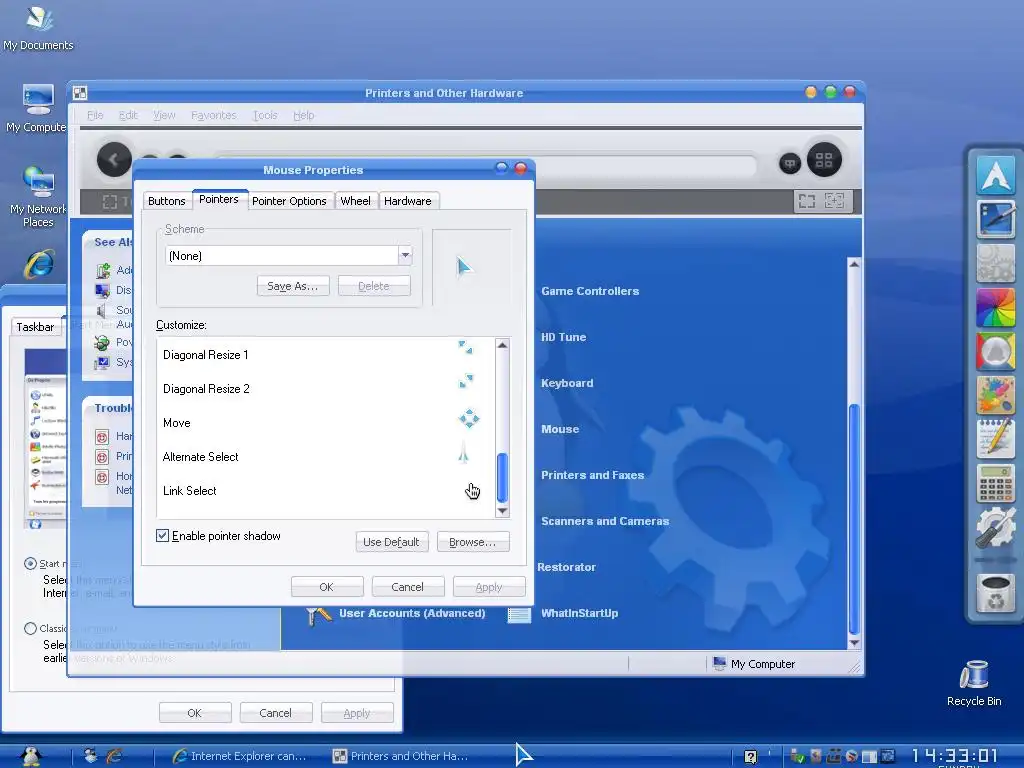Open the trash bin icon in dock

point(995,593)
